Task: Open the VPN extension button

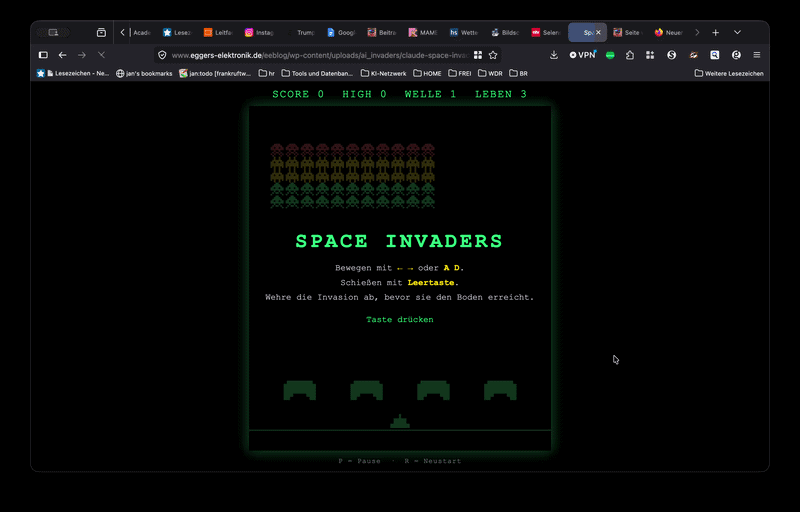Action: (583, 55)
